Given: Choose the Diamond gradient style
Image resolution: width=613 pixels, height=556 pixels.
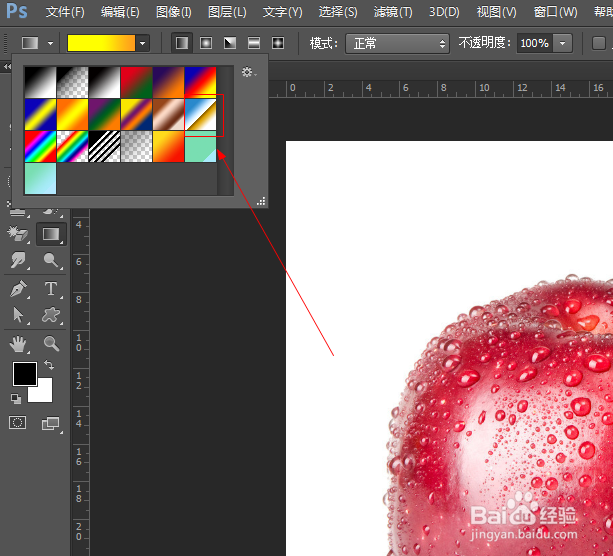Looking at the screenshot, I should [278, 43].
